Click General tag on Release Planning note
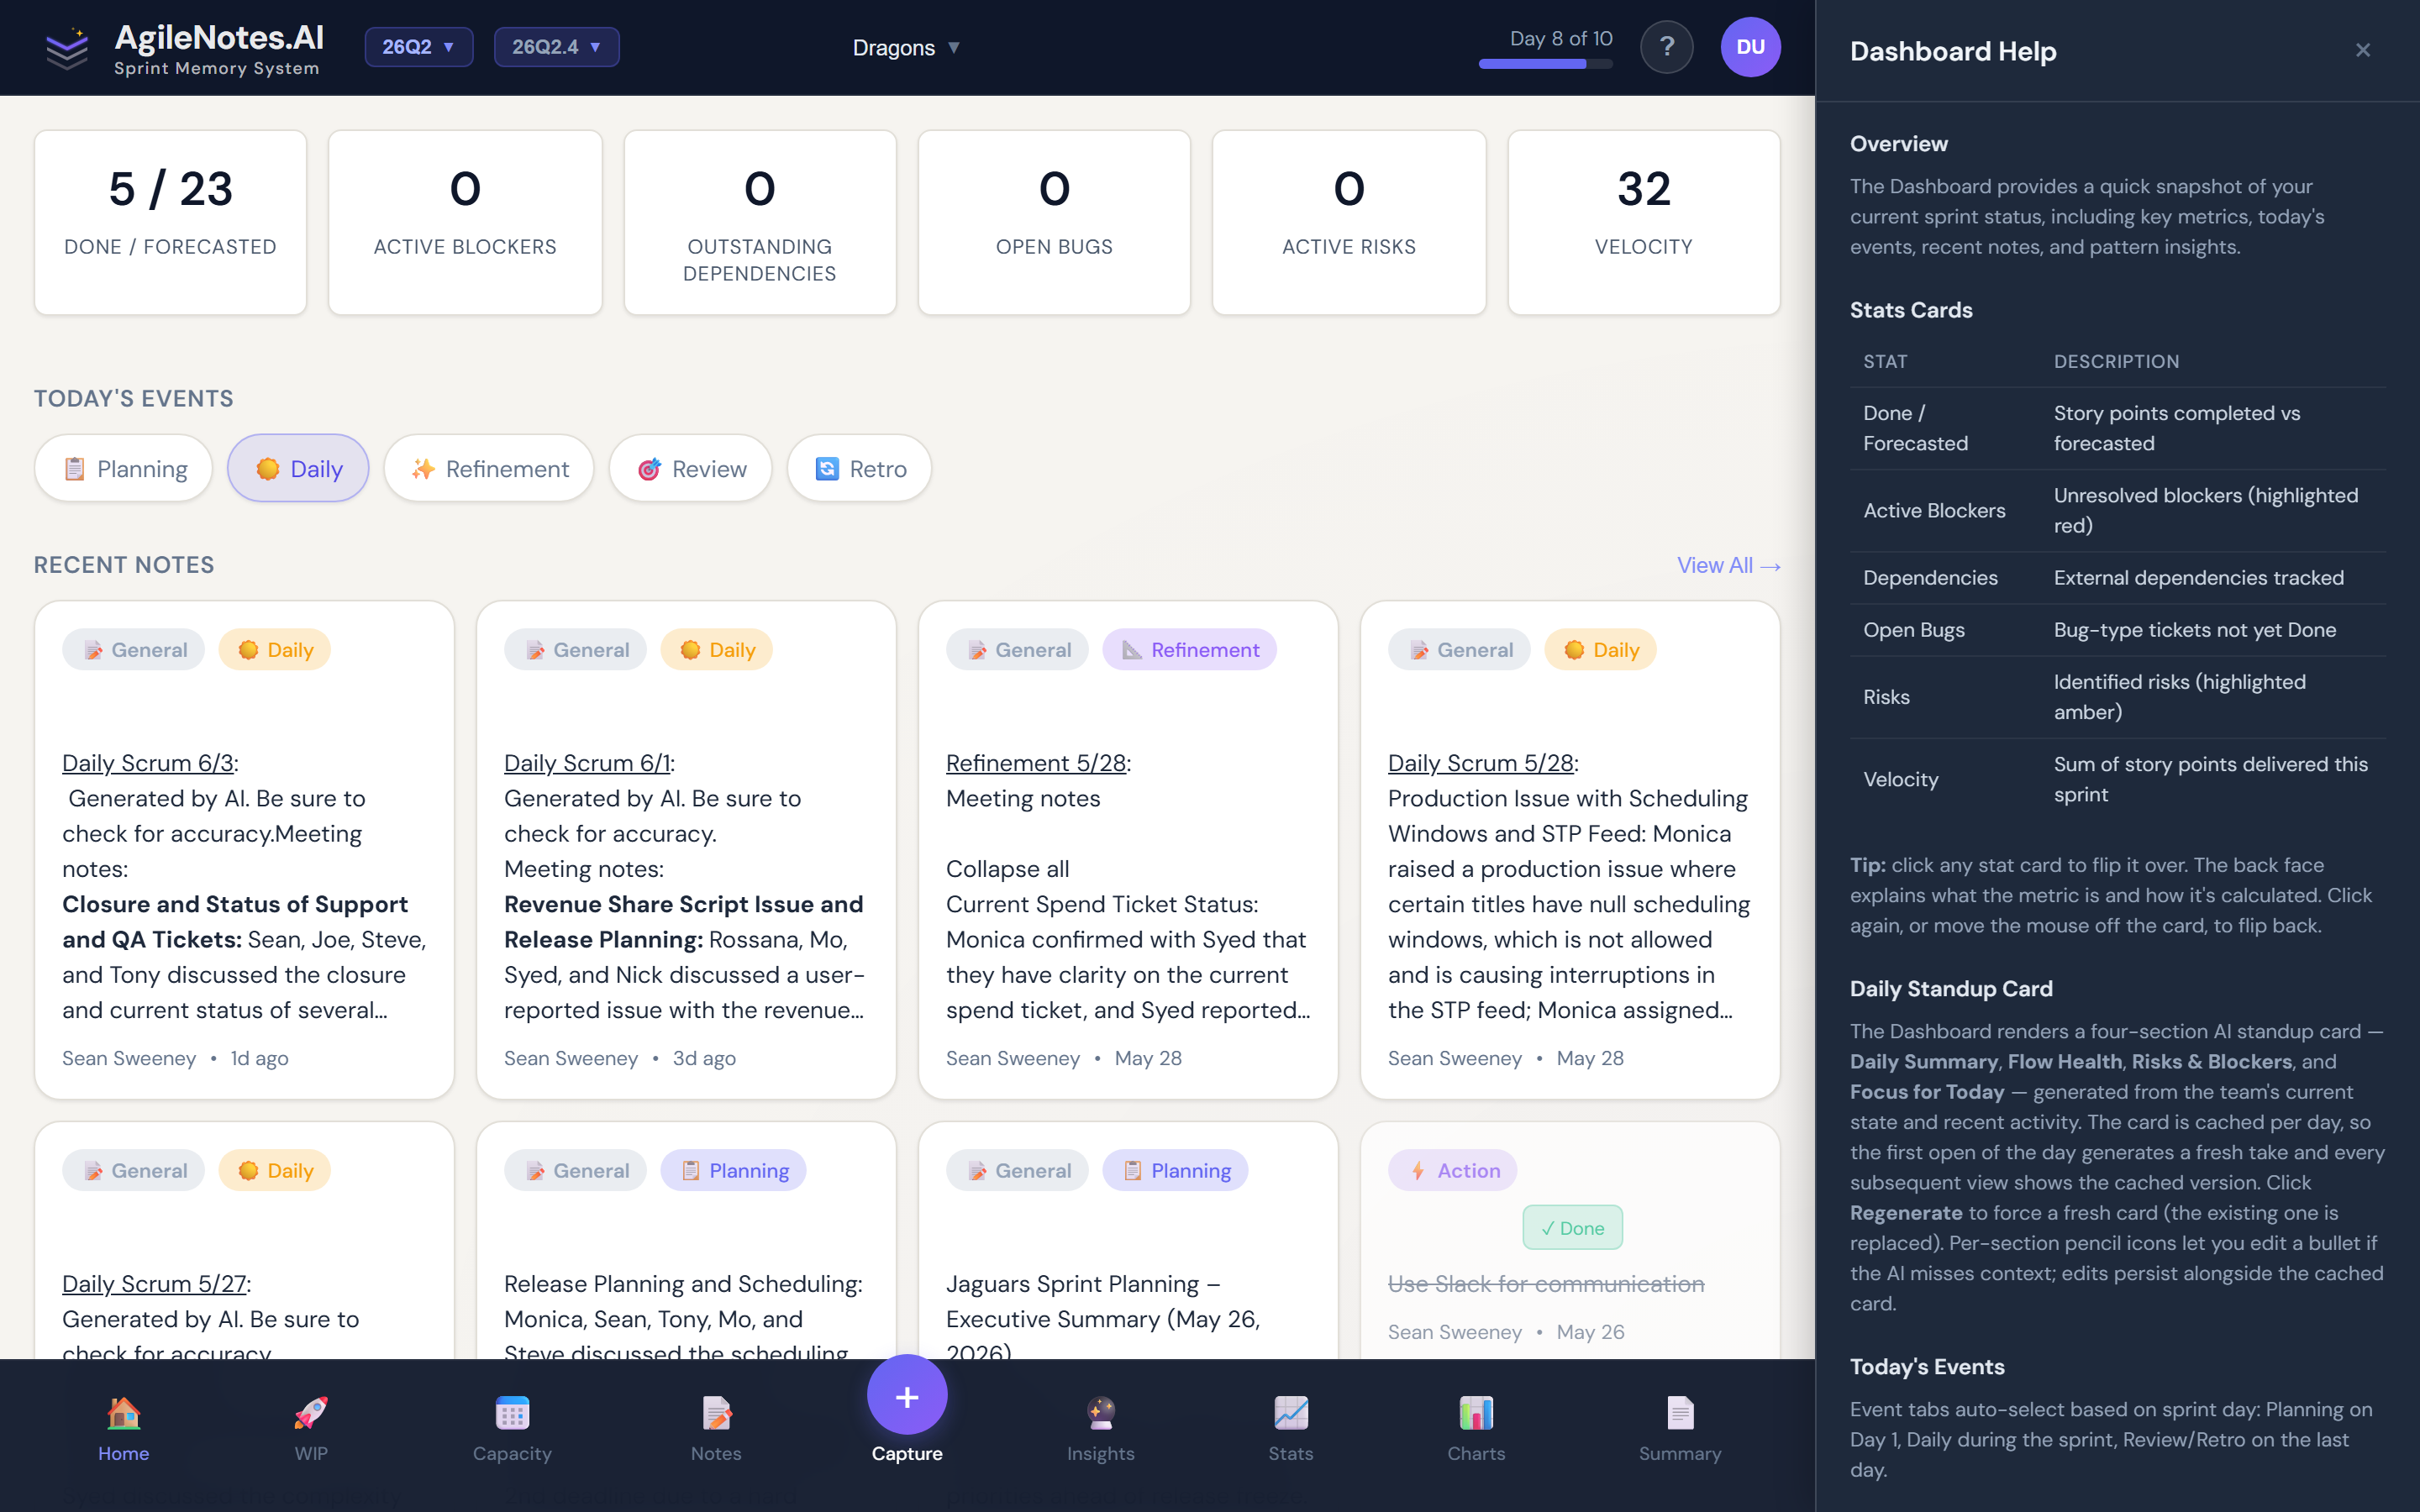Viewport: 2420px width, 1512px height. [x=576, y=1170]
